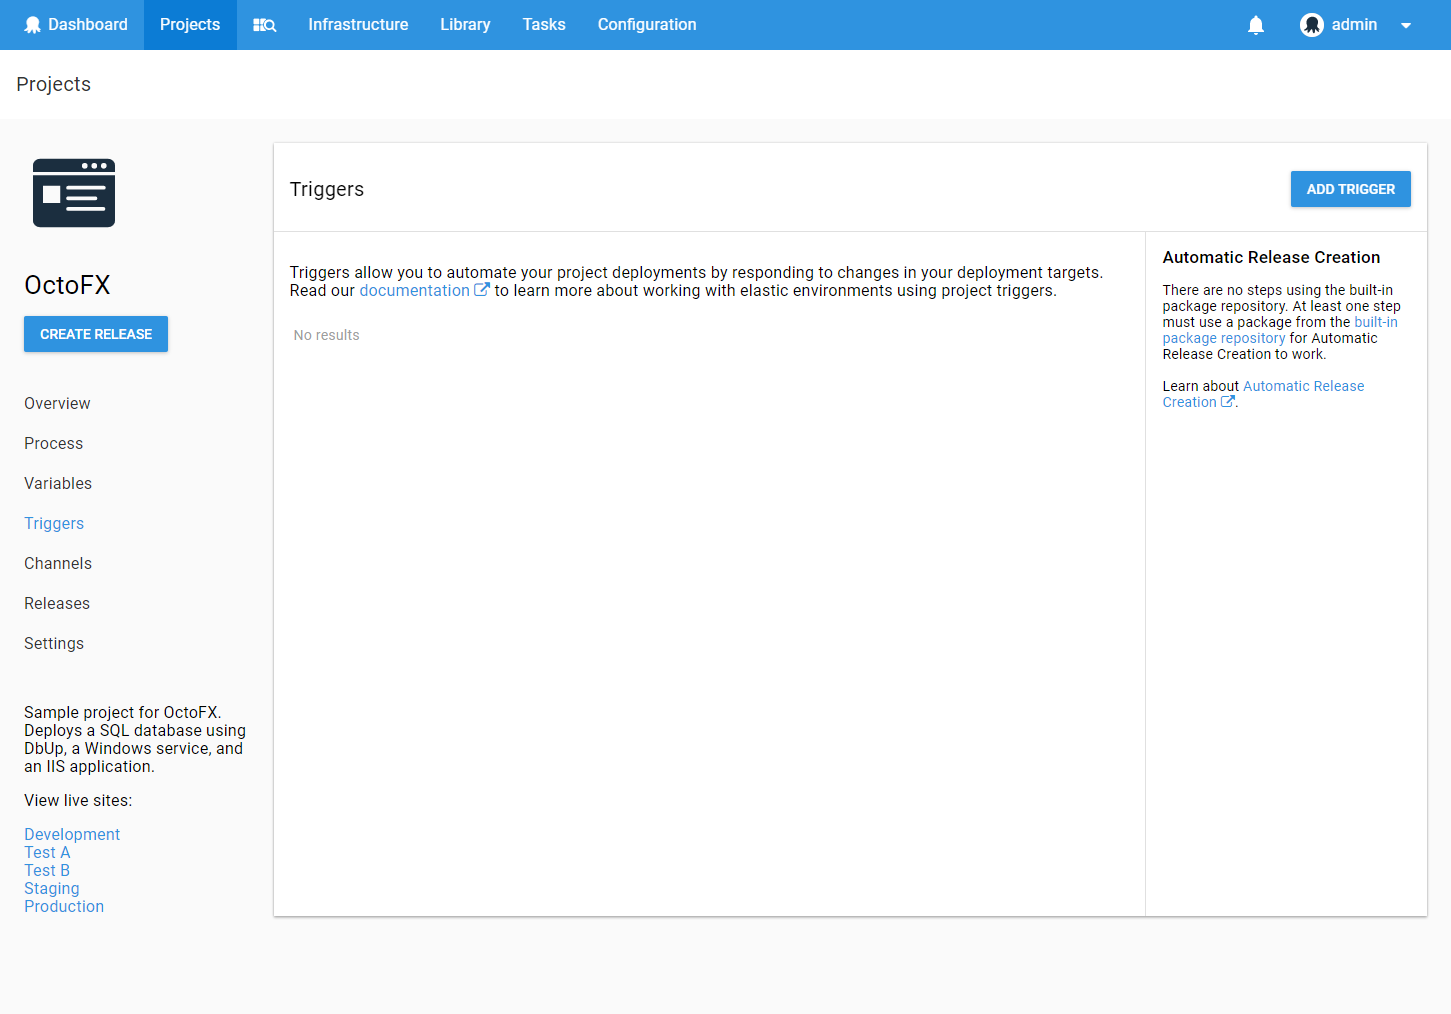
Task: Click the Octopus Dashboard logo icon
Action: (x=33, y=25)
